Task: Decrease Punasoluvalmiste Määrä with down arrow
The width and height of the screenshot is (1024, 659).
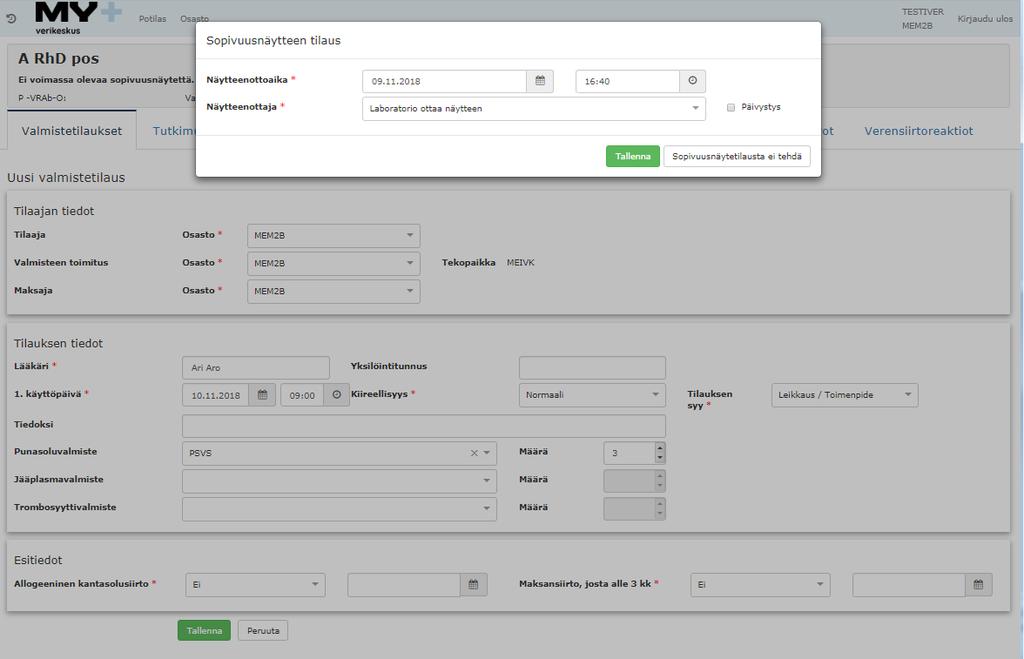Action: click(x=660, y=458)
